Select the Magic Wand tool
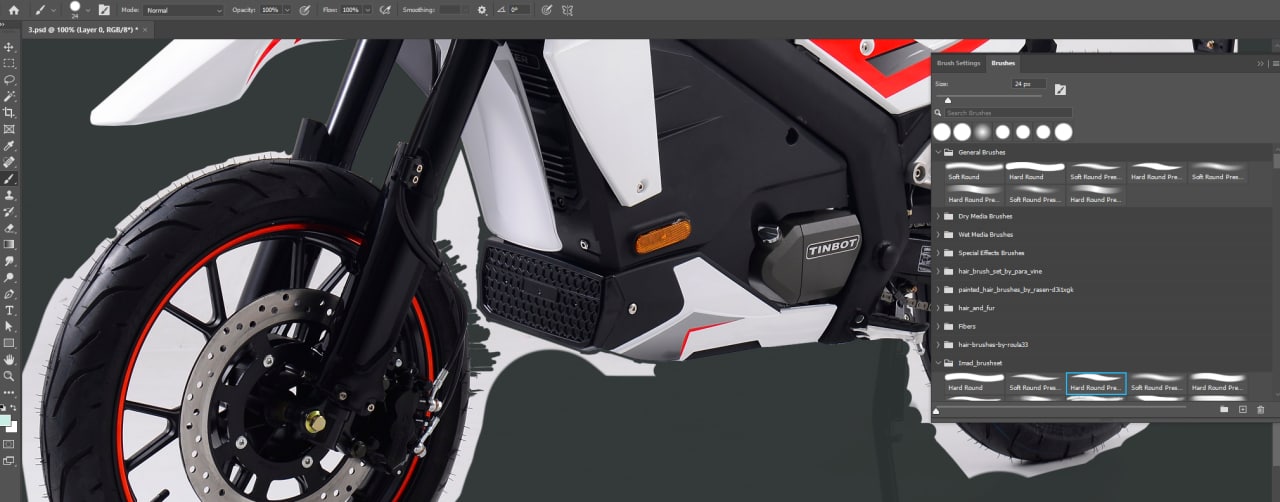The width and height of the screenshot is (1280, 502). click(x=9, y=96)
